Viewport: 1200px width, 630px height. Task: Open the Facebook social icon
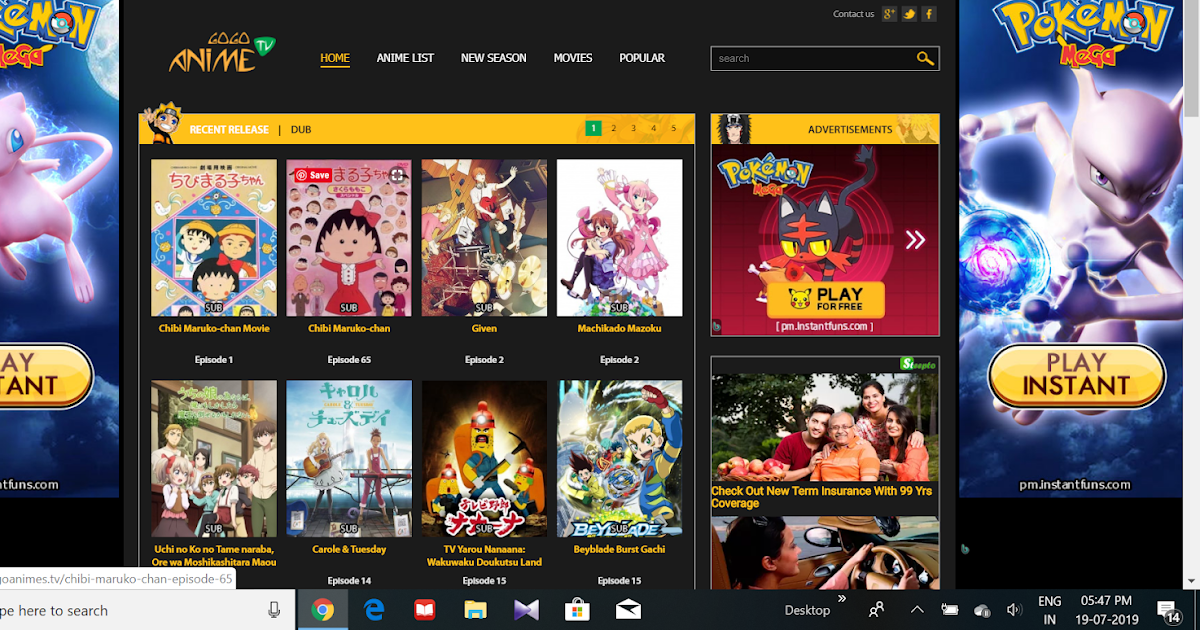coord(929,14)
